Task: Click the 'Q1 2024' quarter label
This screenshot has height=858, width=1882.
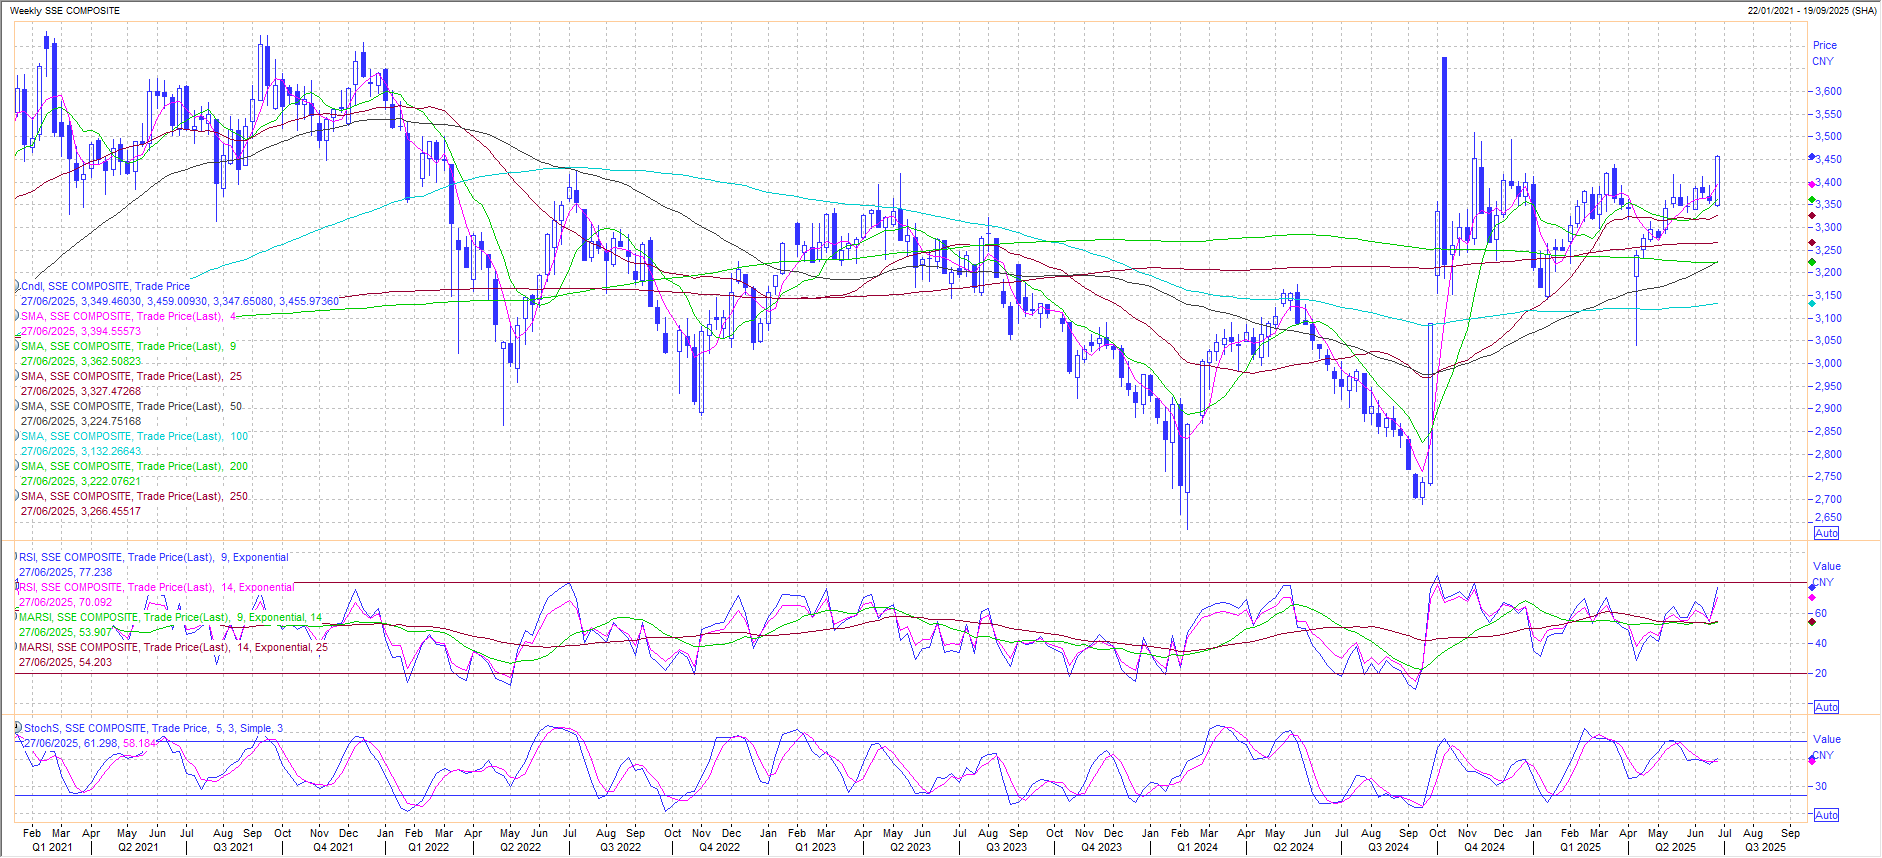Action: tap(1197, 847)
